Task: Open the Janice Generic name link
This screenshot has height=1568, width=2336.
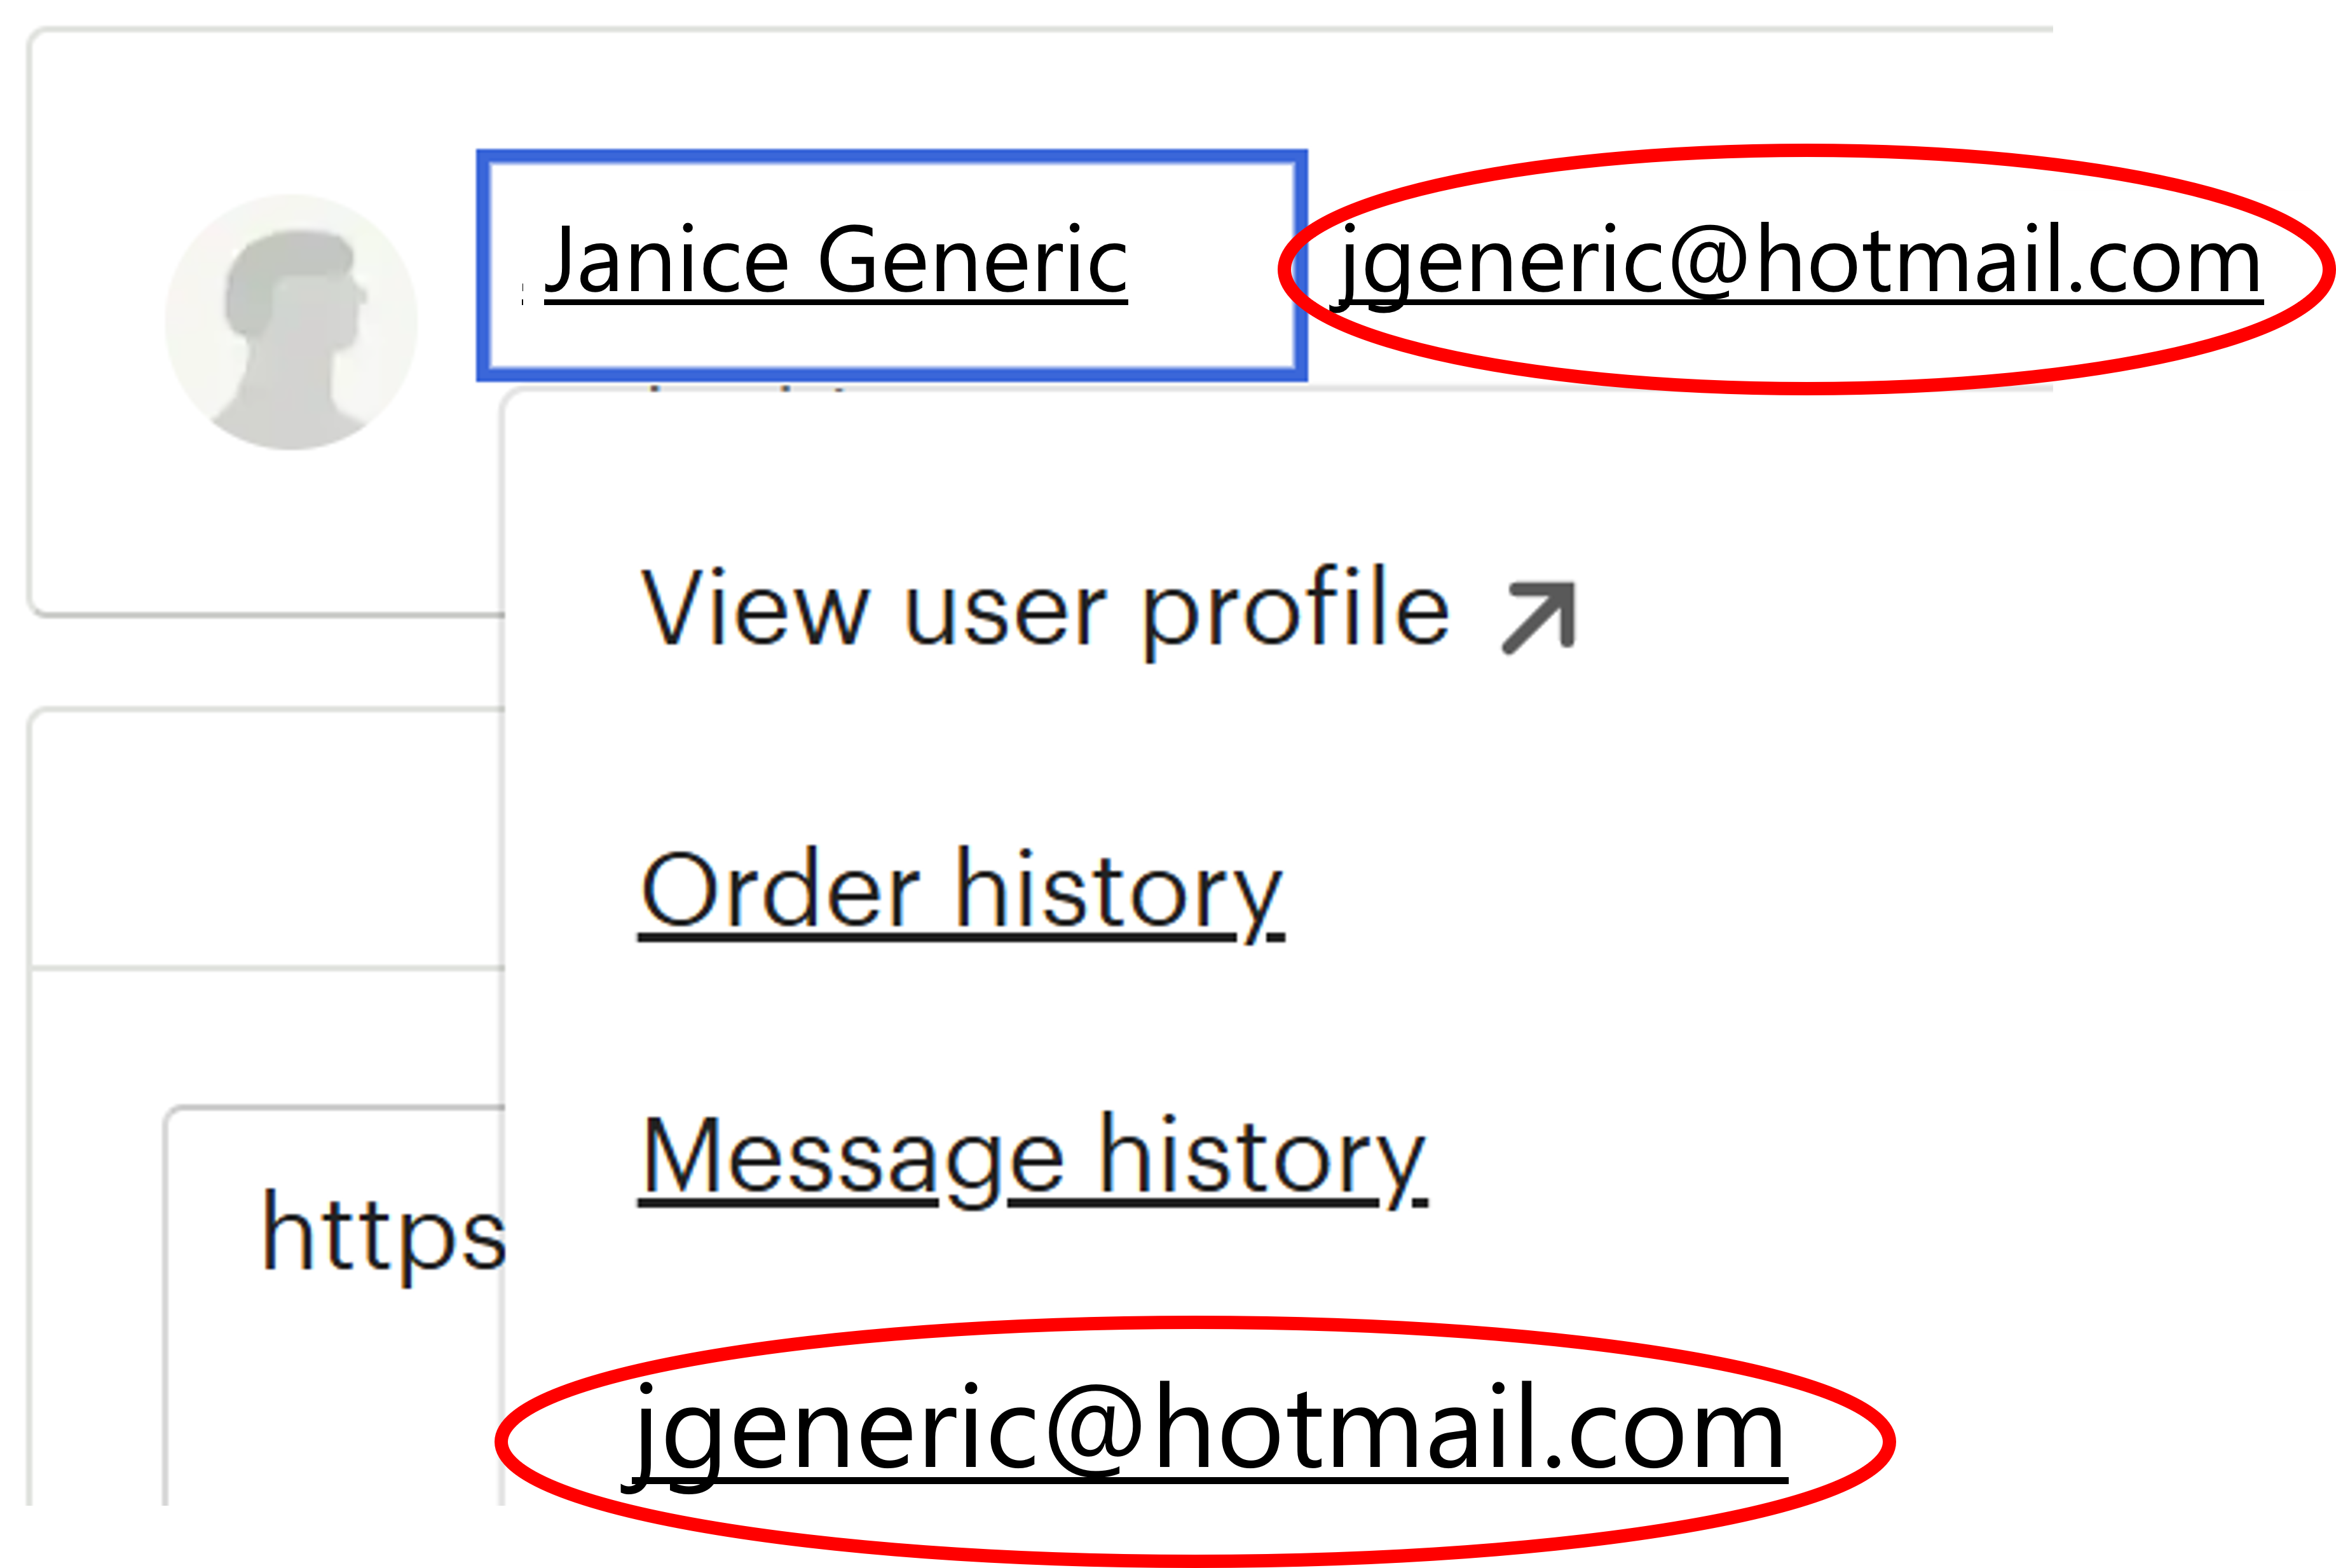Action: pyautogui.click(x=836, y=262)
